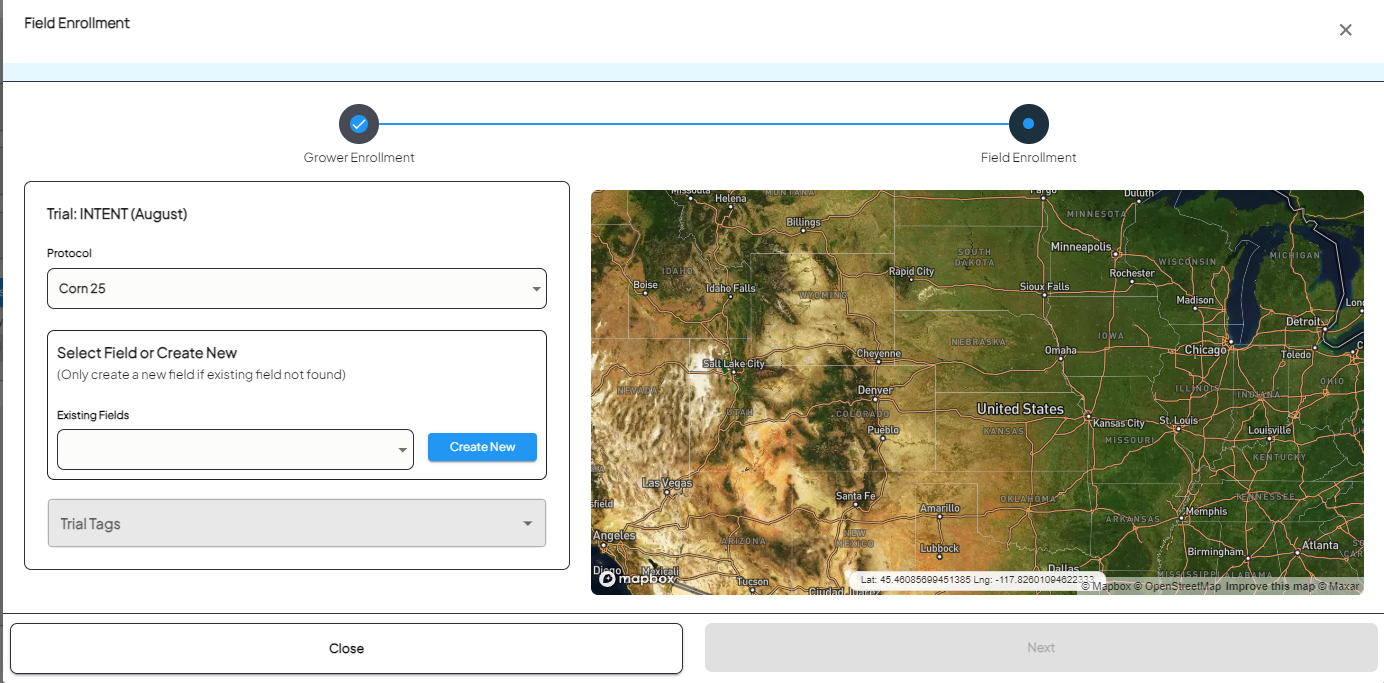This screenshot has height=683, width=1384.
Task: Open the © OpenStreetMap attribution link
Action: pyautogui.click(x=1177, y=587)
